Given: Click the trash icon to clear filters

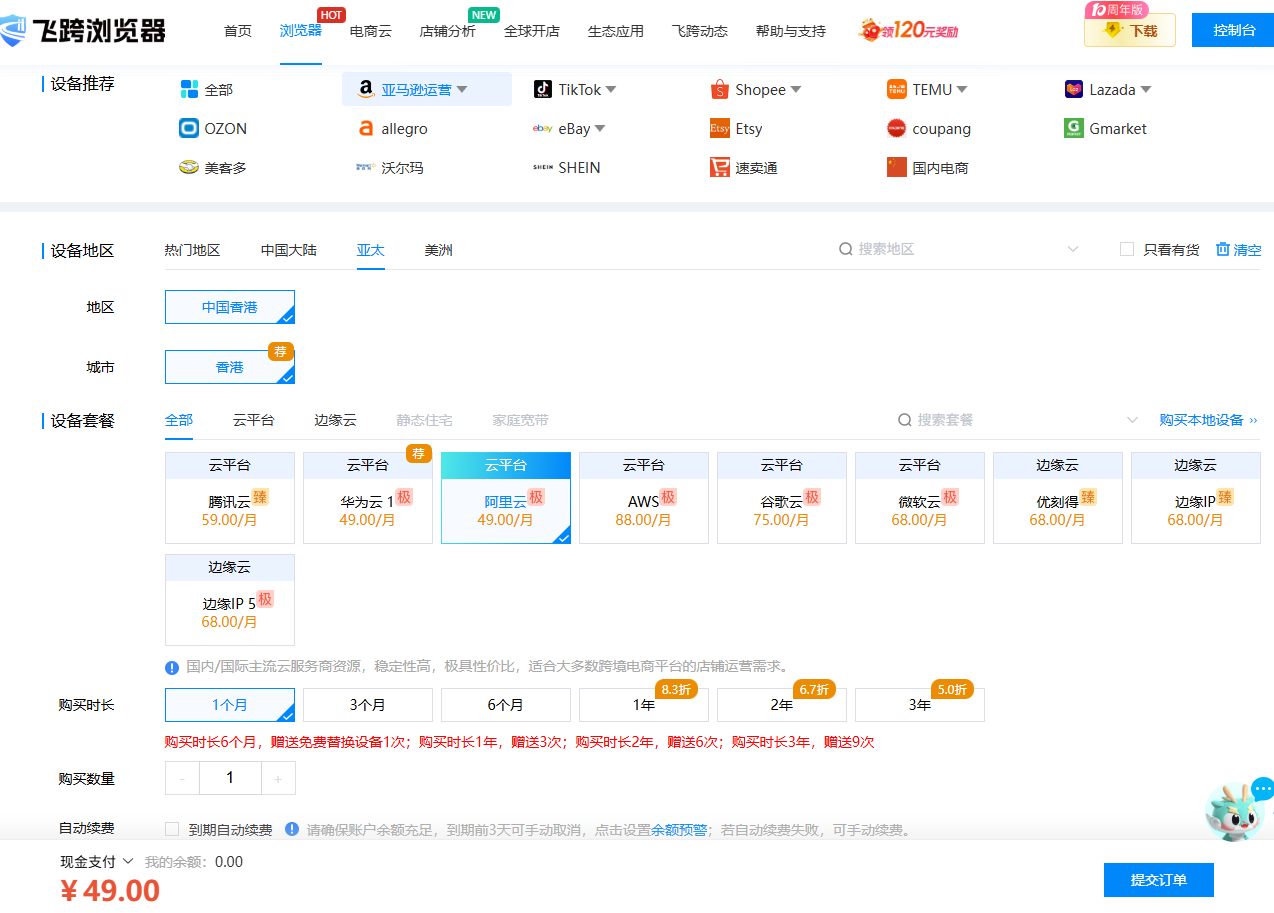Looking at the screenshot, I should point(1222,249).
